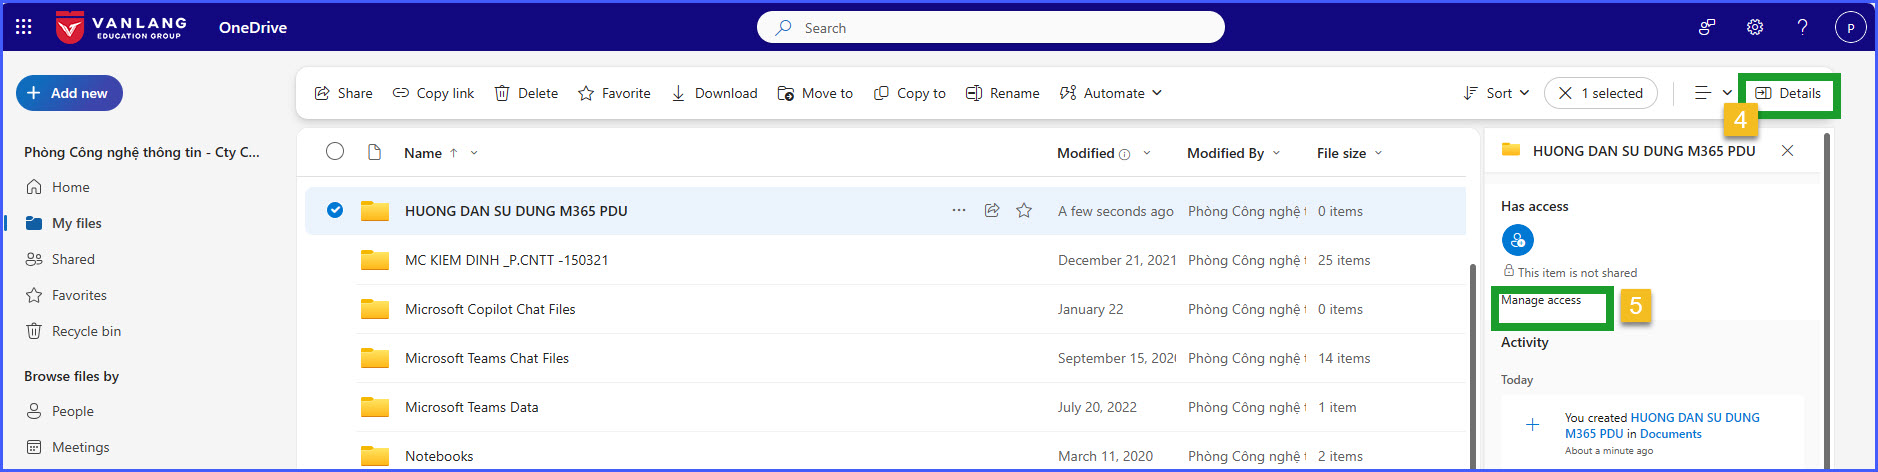The height and width of the screenshot is (472, 1878).
Task: Click the file type column icon
Action: pyautogui.click(x=375, y=152)
